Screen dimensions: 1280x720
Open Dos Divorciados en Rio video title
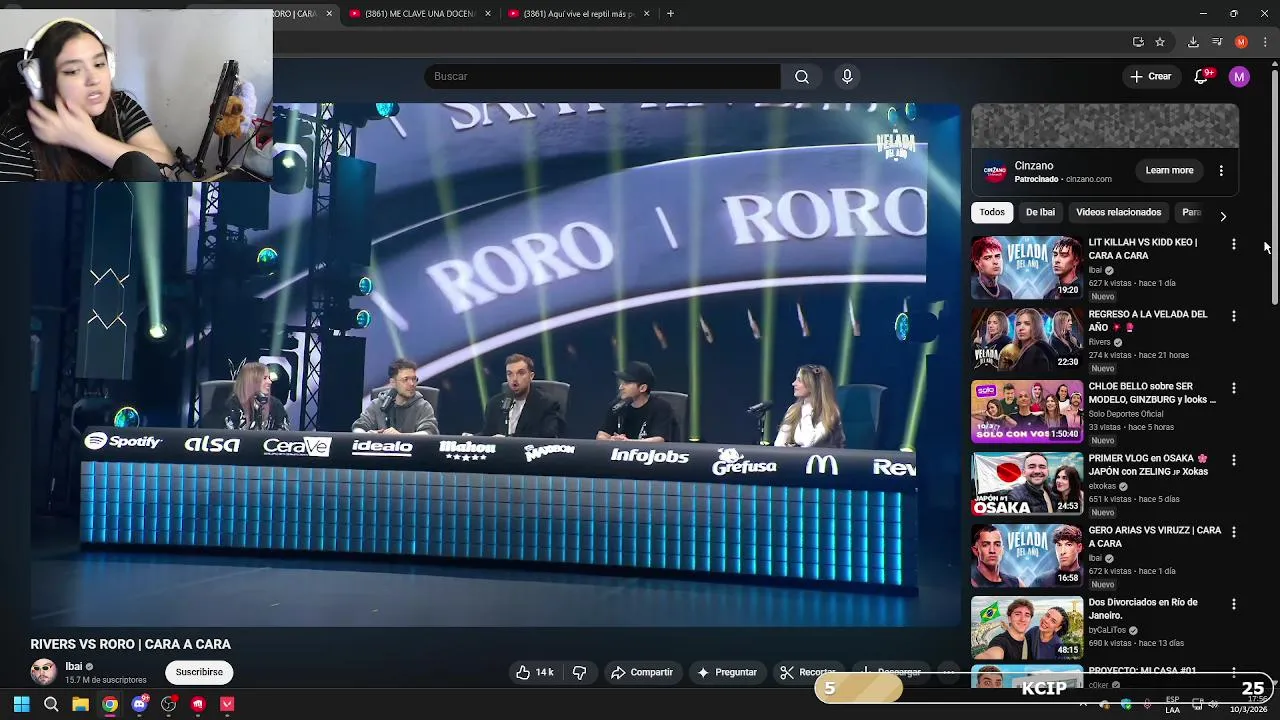1143,609
